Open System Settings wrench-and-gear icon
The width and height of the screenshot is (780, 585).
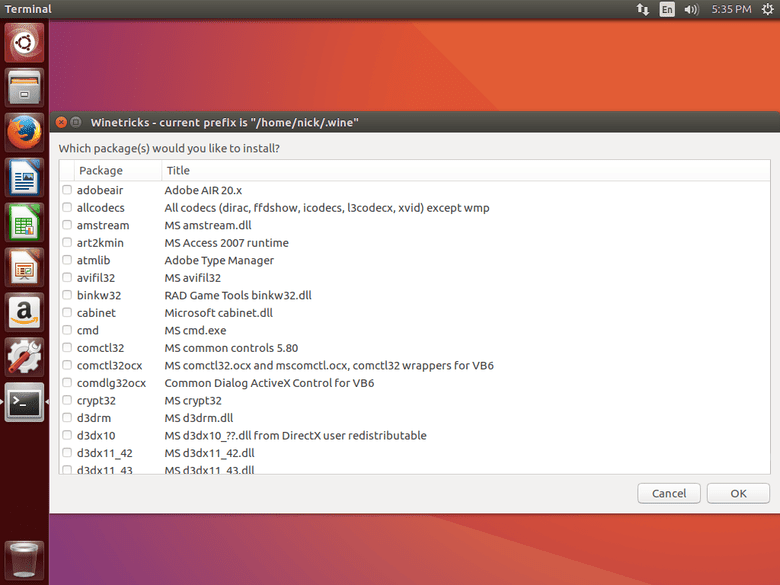pyautogui.click(x=24, y=357)
